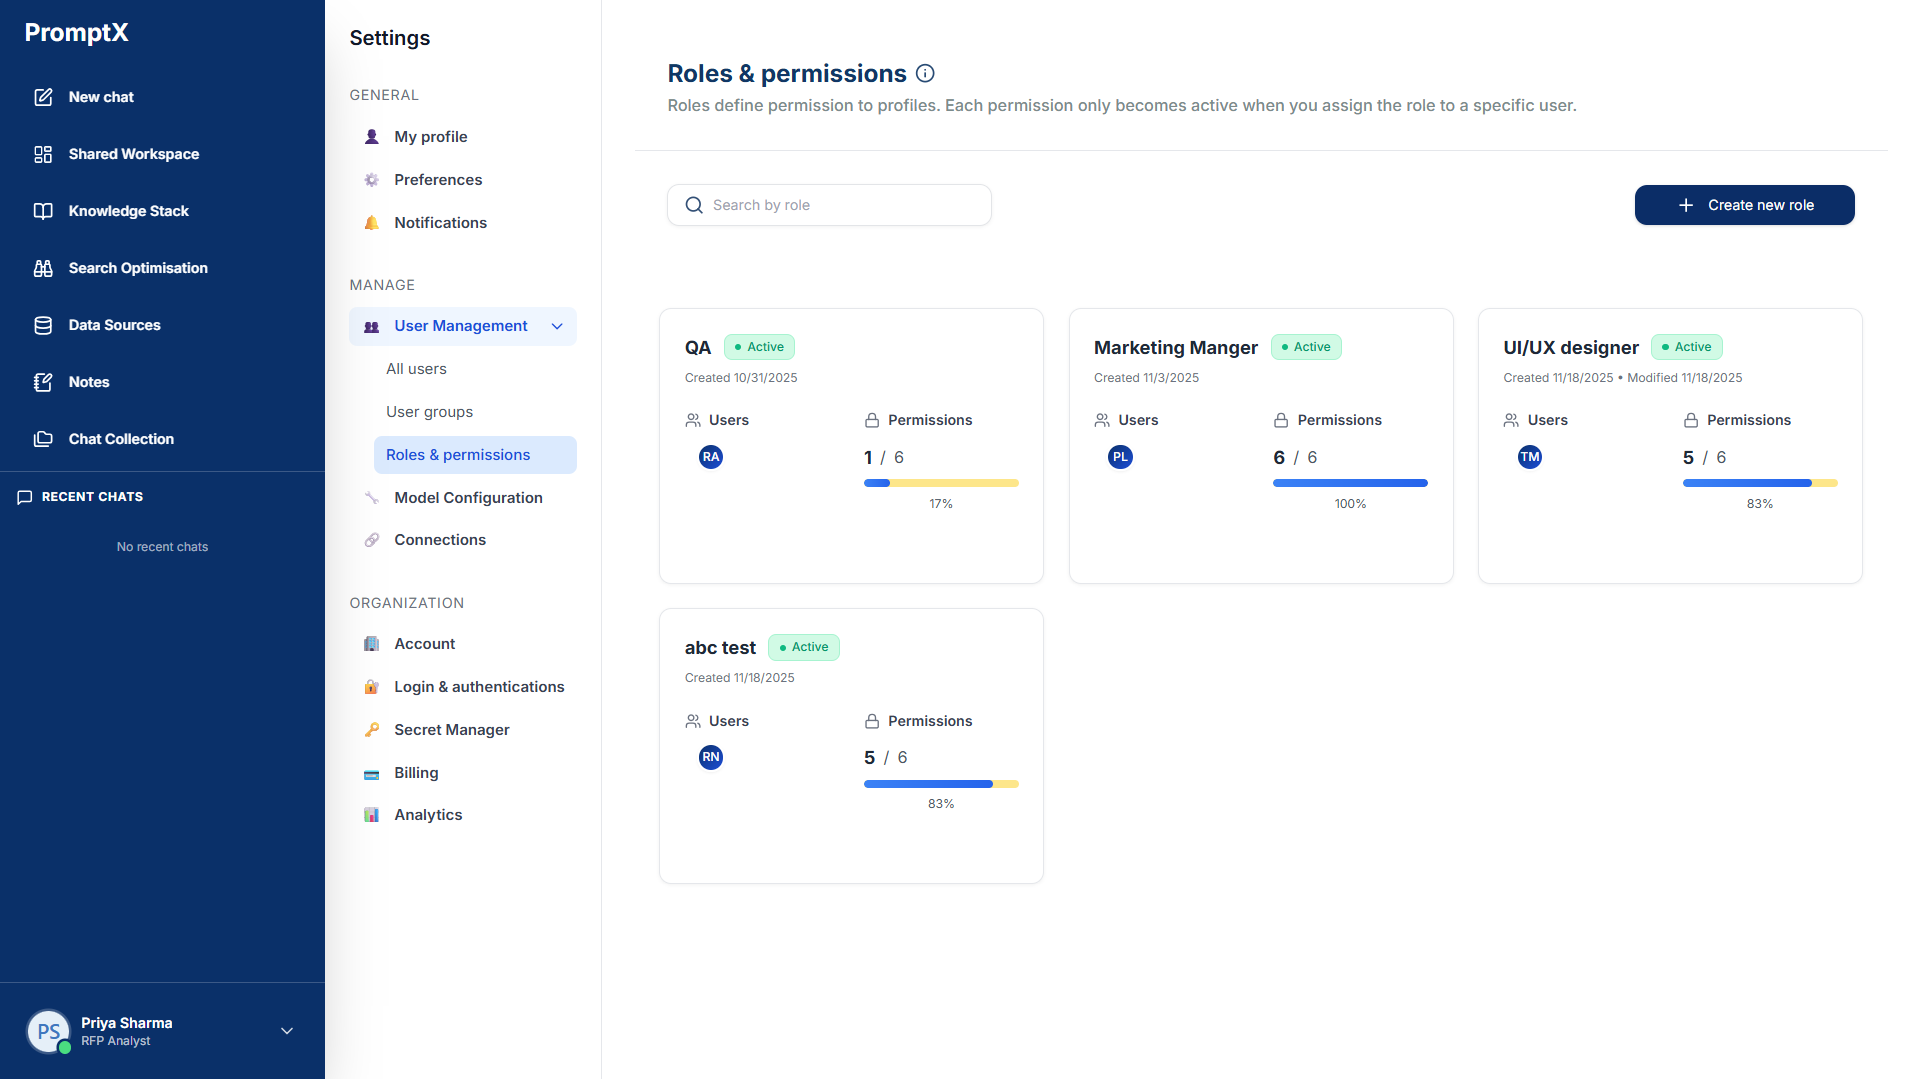Image resolution: width=1919 pixels, height=1079 pixels.
Task: Click the PL avatar on Marketing Manger card
Action: pos(1120,457)
